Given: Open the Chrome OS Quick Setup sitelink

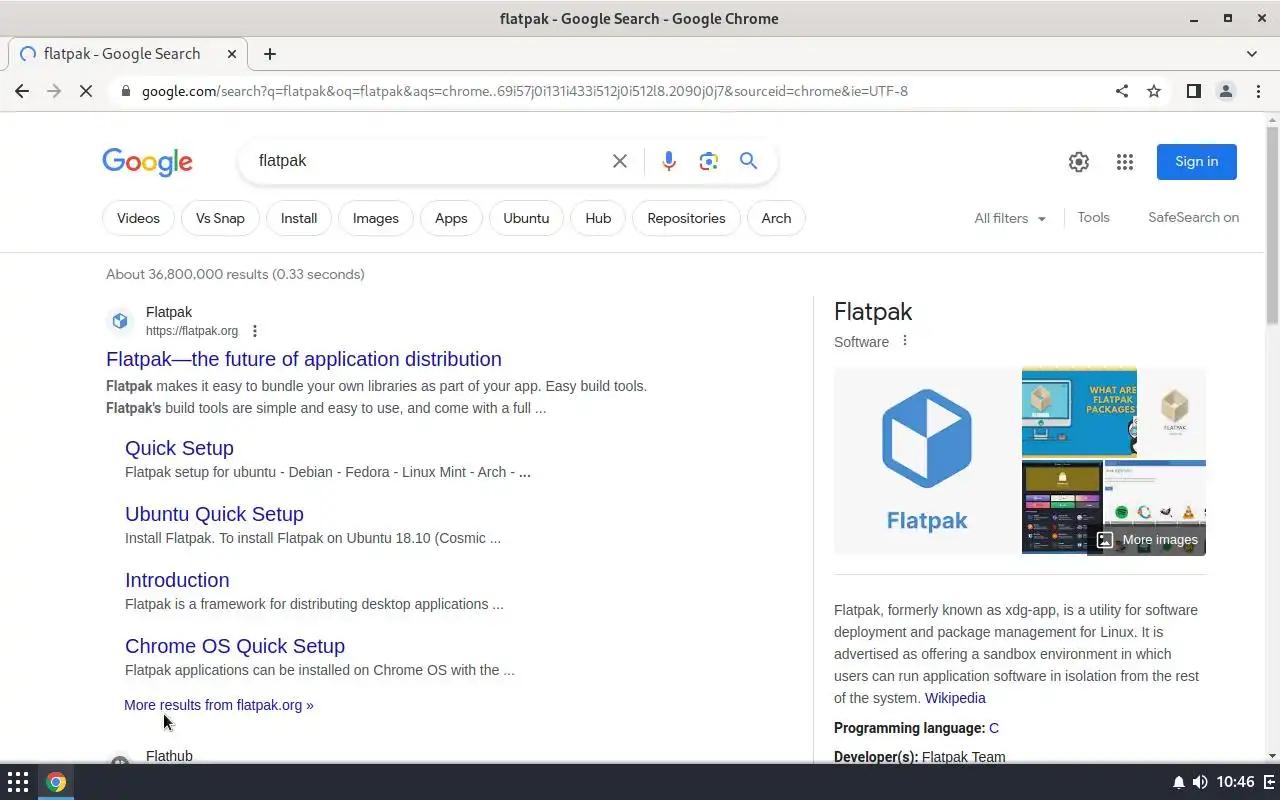Looking at the screenshot, I should 235,646.
